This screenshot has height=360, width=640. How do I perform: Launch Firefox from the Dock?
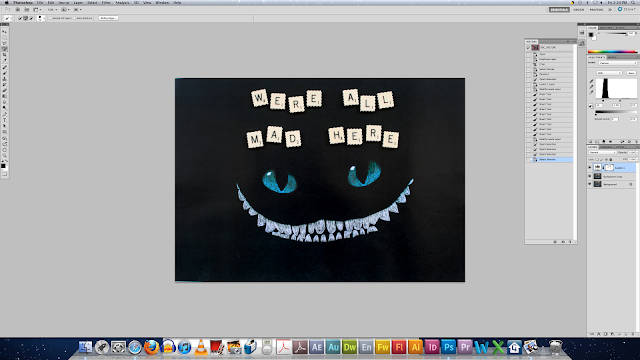pyautogui.click(x=151, y=347)
